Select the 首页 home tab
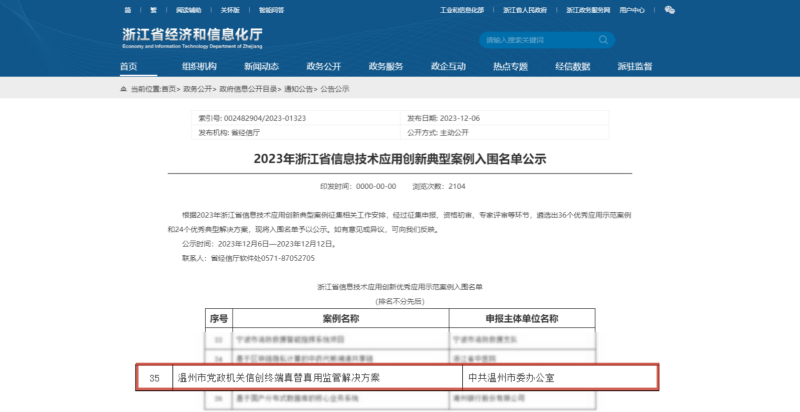800x412 pixels. click(x=129, y=66)
